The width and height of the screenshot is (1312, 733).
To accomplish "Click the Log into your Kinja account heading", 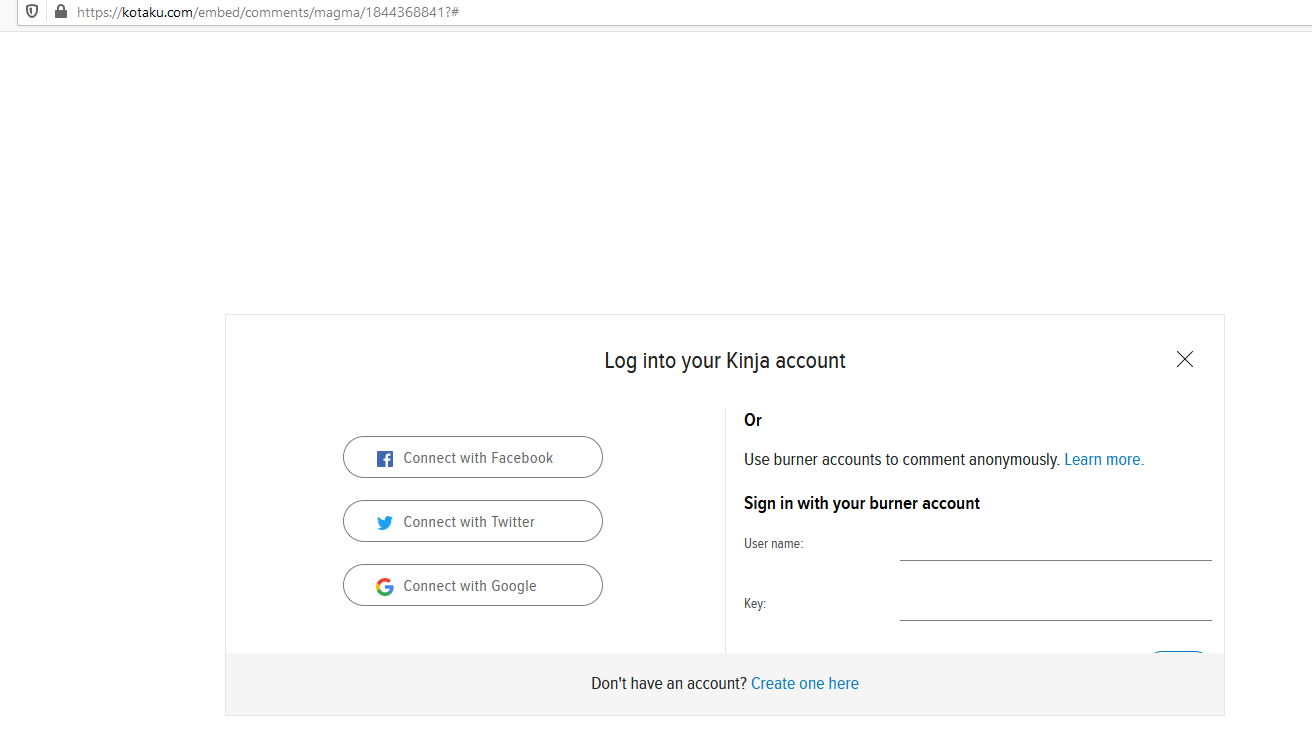I will point(725,360).
